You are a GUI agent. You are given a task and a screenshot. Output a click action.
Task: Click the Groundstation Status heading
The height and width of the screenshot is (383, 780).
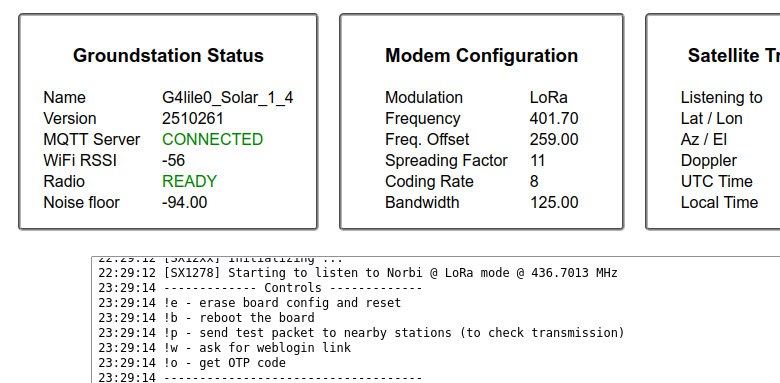point(168,55)
